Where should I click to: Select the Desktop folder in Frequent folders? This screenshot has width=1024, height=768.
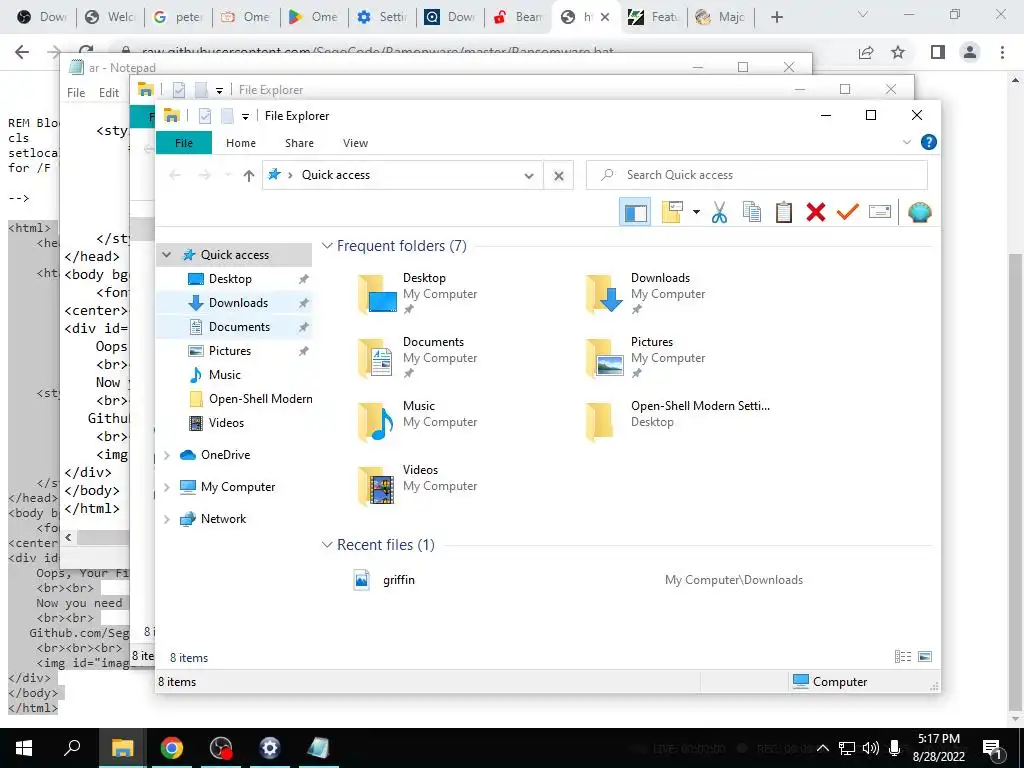(x=418, y=293)
